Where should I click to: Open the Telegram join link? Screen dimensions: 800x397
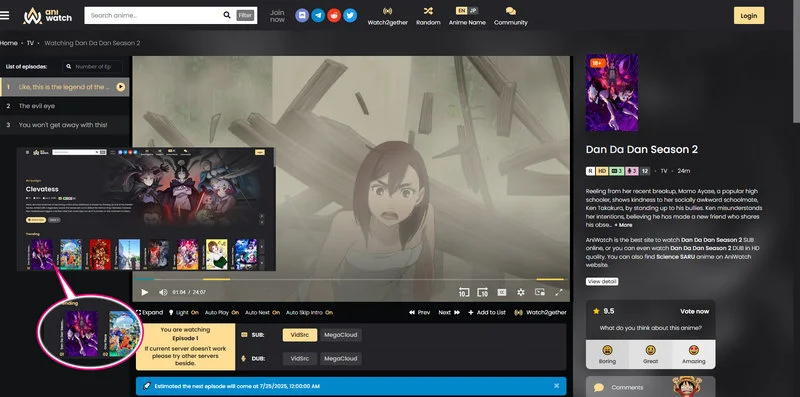[x=318, y=15]
